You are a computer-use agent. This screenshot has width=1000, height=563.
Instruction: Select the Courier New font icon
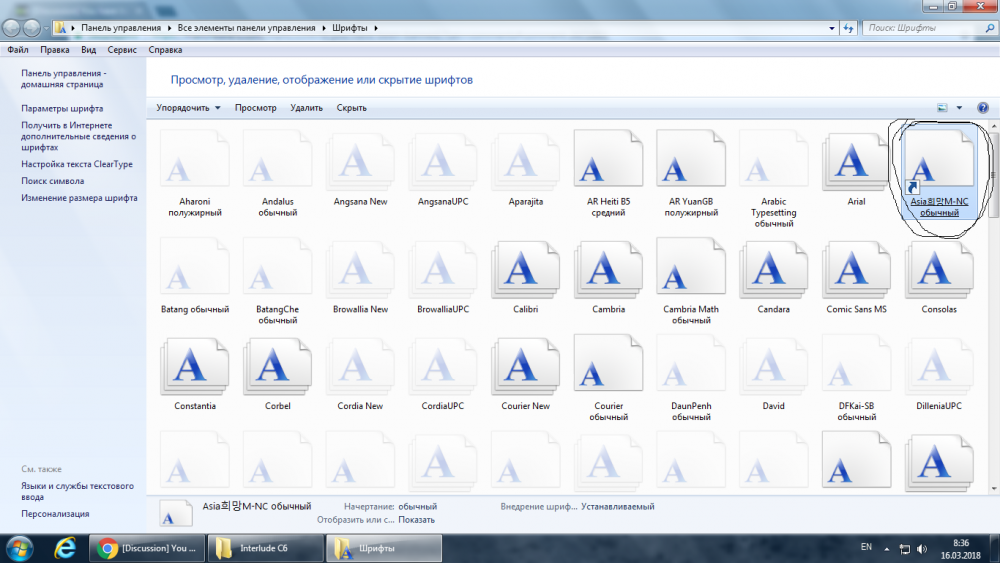(526, 368)
